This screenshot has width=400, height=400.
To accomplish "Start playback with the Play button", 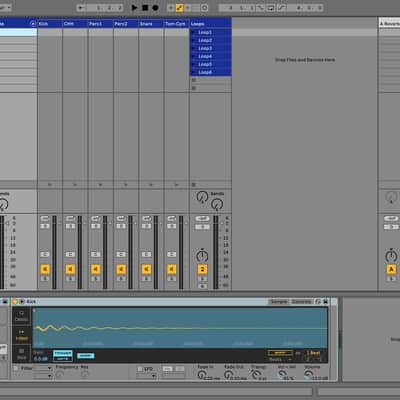I will click(134, 7).
